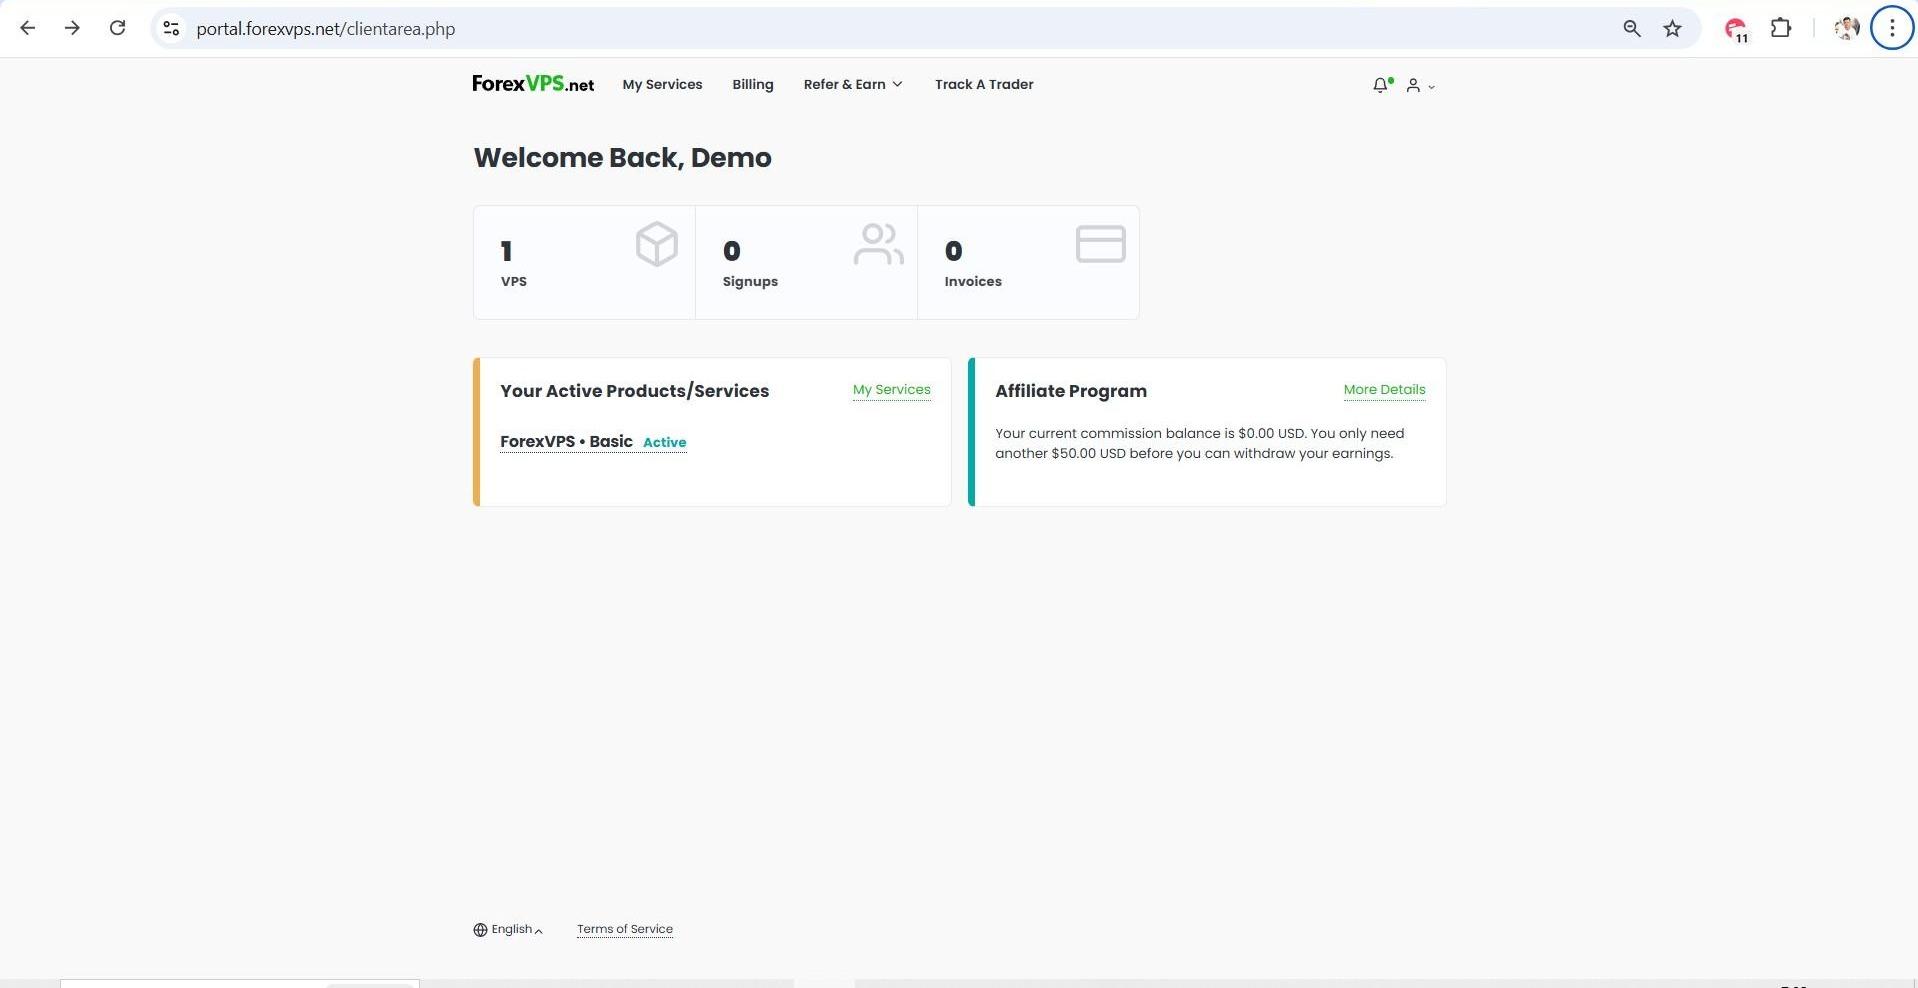The image size is (1918, 988).
Task: Open Track A Trader page
Action: click(x=984, y=84)
